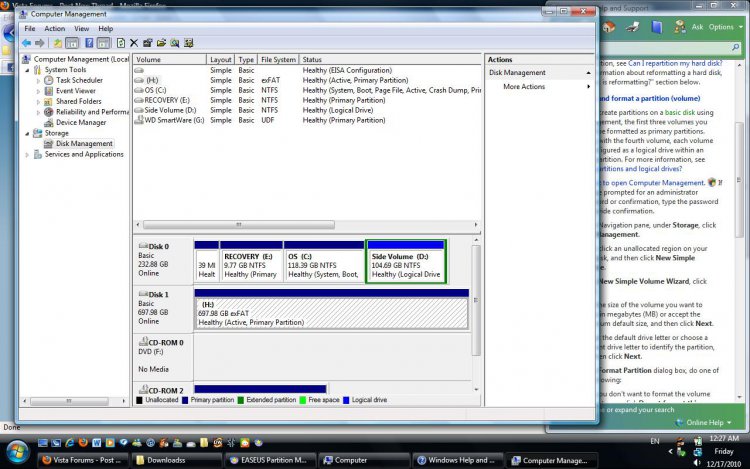Launch Word from the Quick Launch bar

coord(97,443)
